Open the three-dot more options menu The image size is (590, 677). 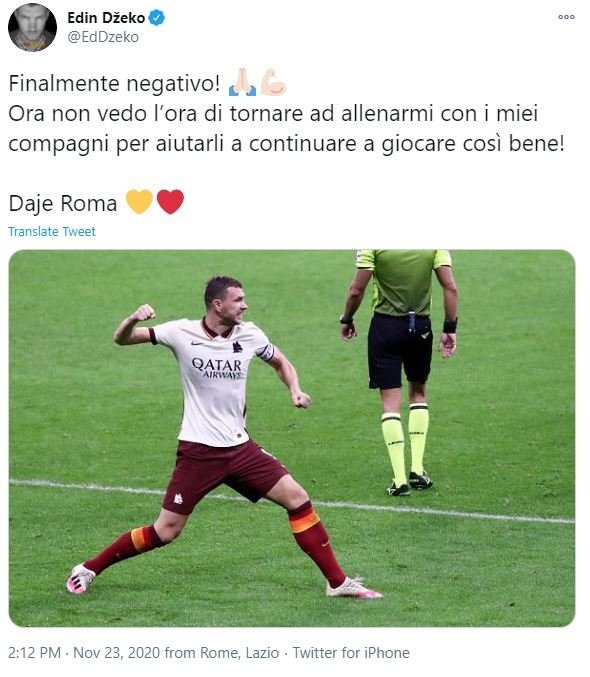pyautogui.click(x=566, y=17)
